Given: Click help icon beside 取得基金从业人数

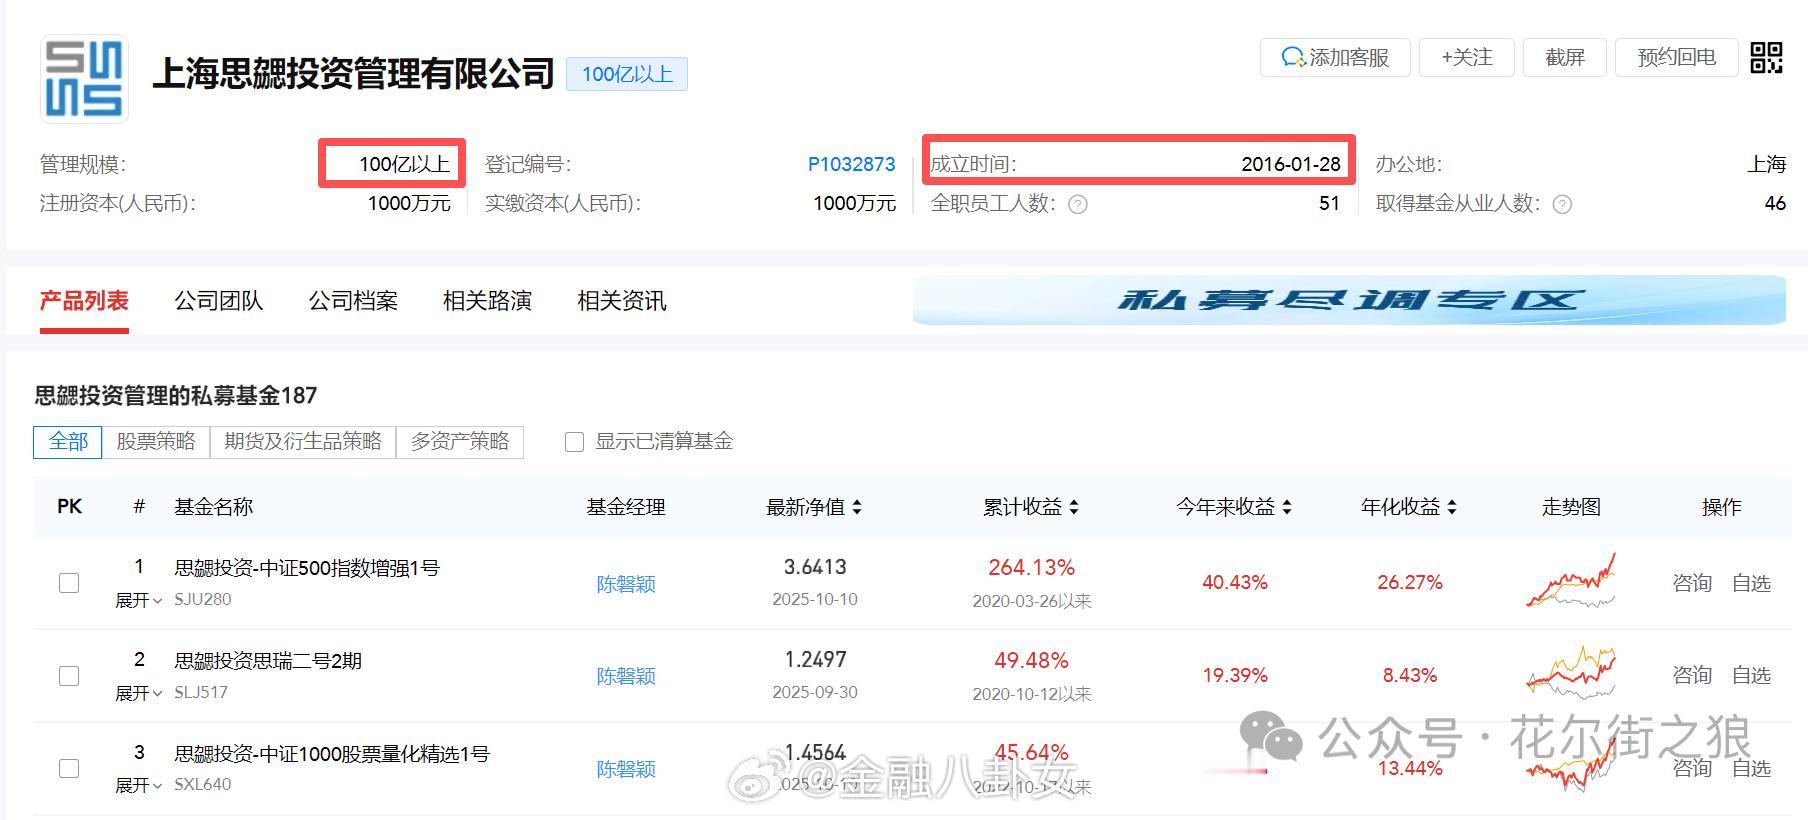Looking at the screenshot, I should 1562,205.
